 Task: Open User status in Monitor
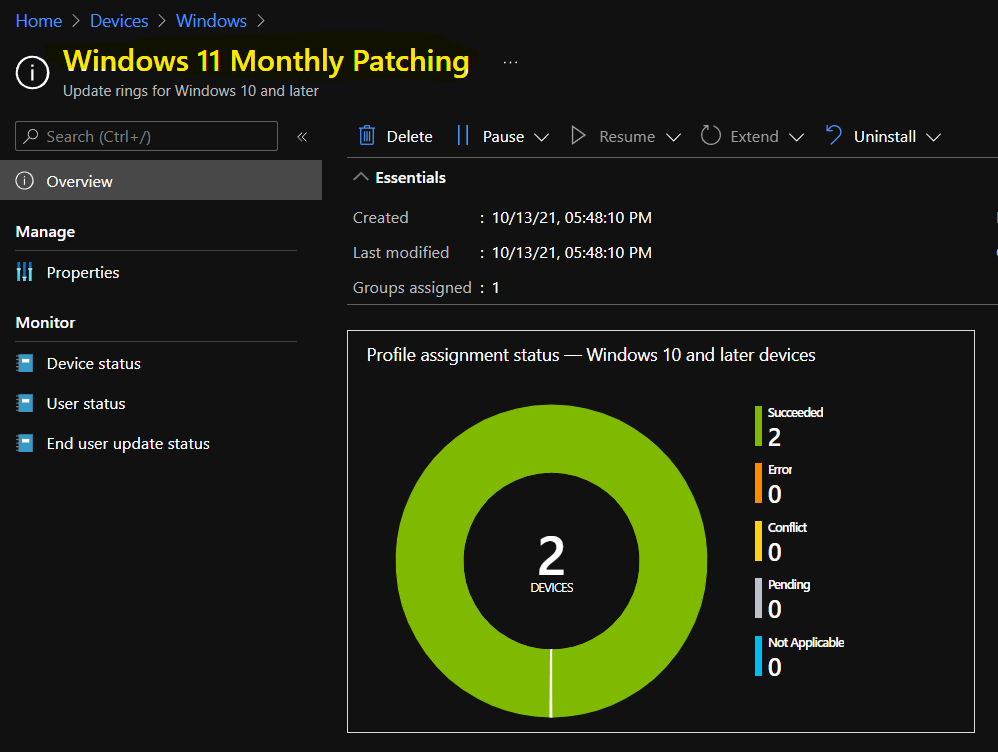pos(86,404)
